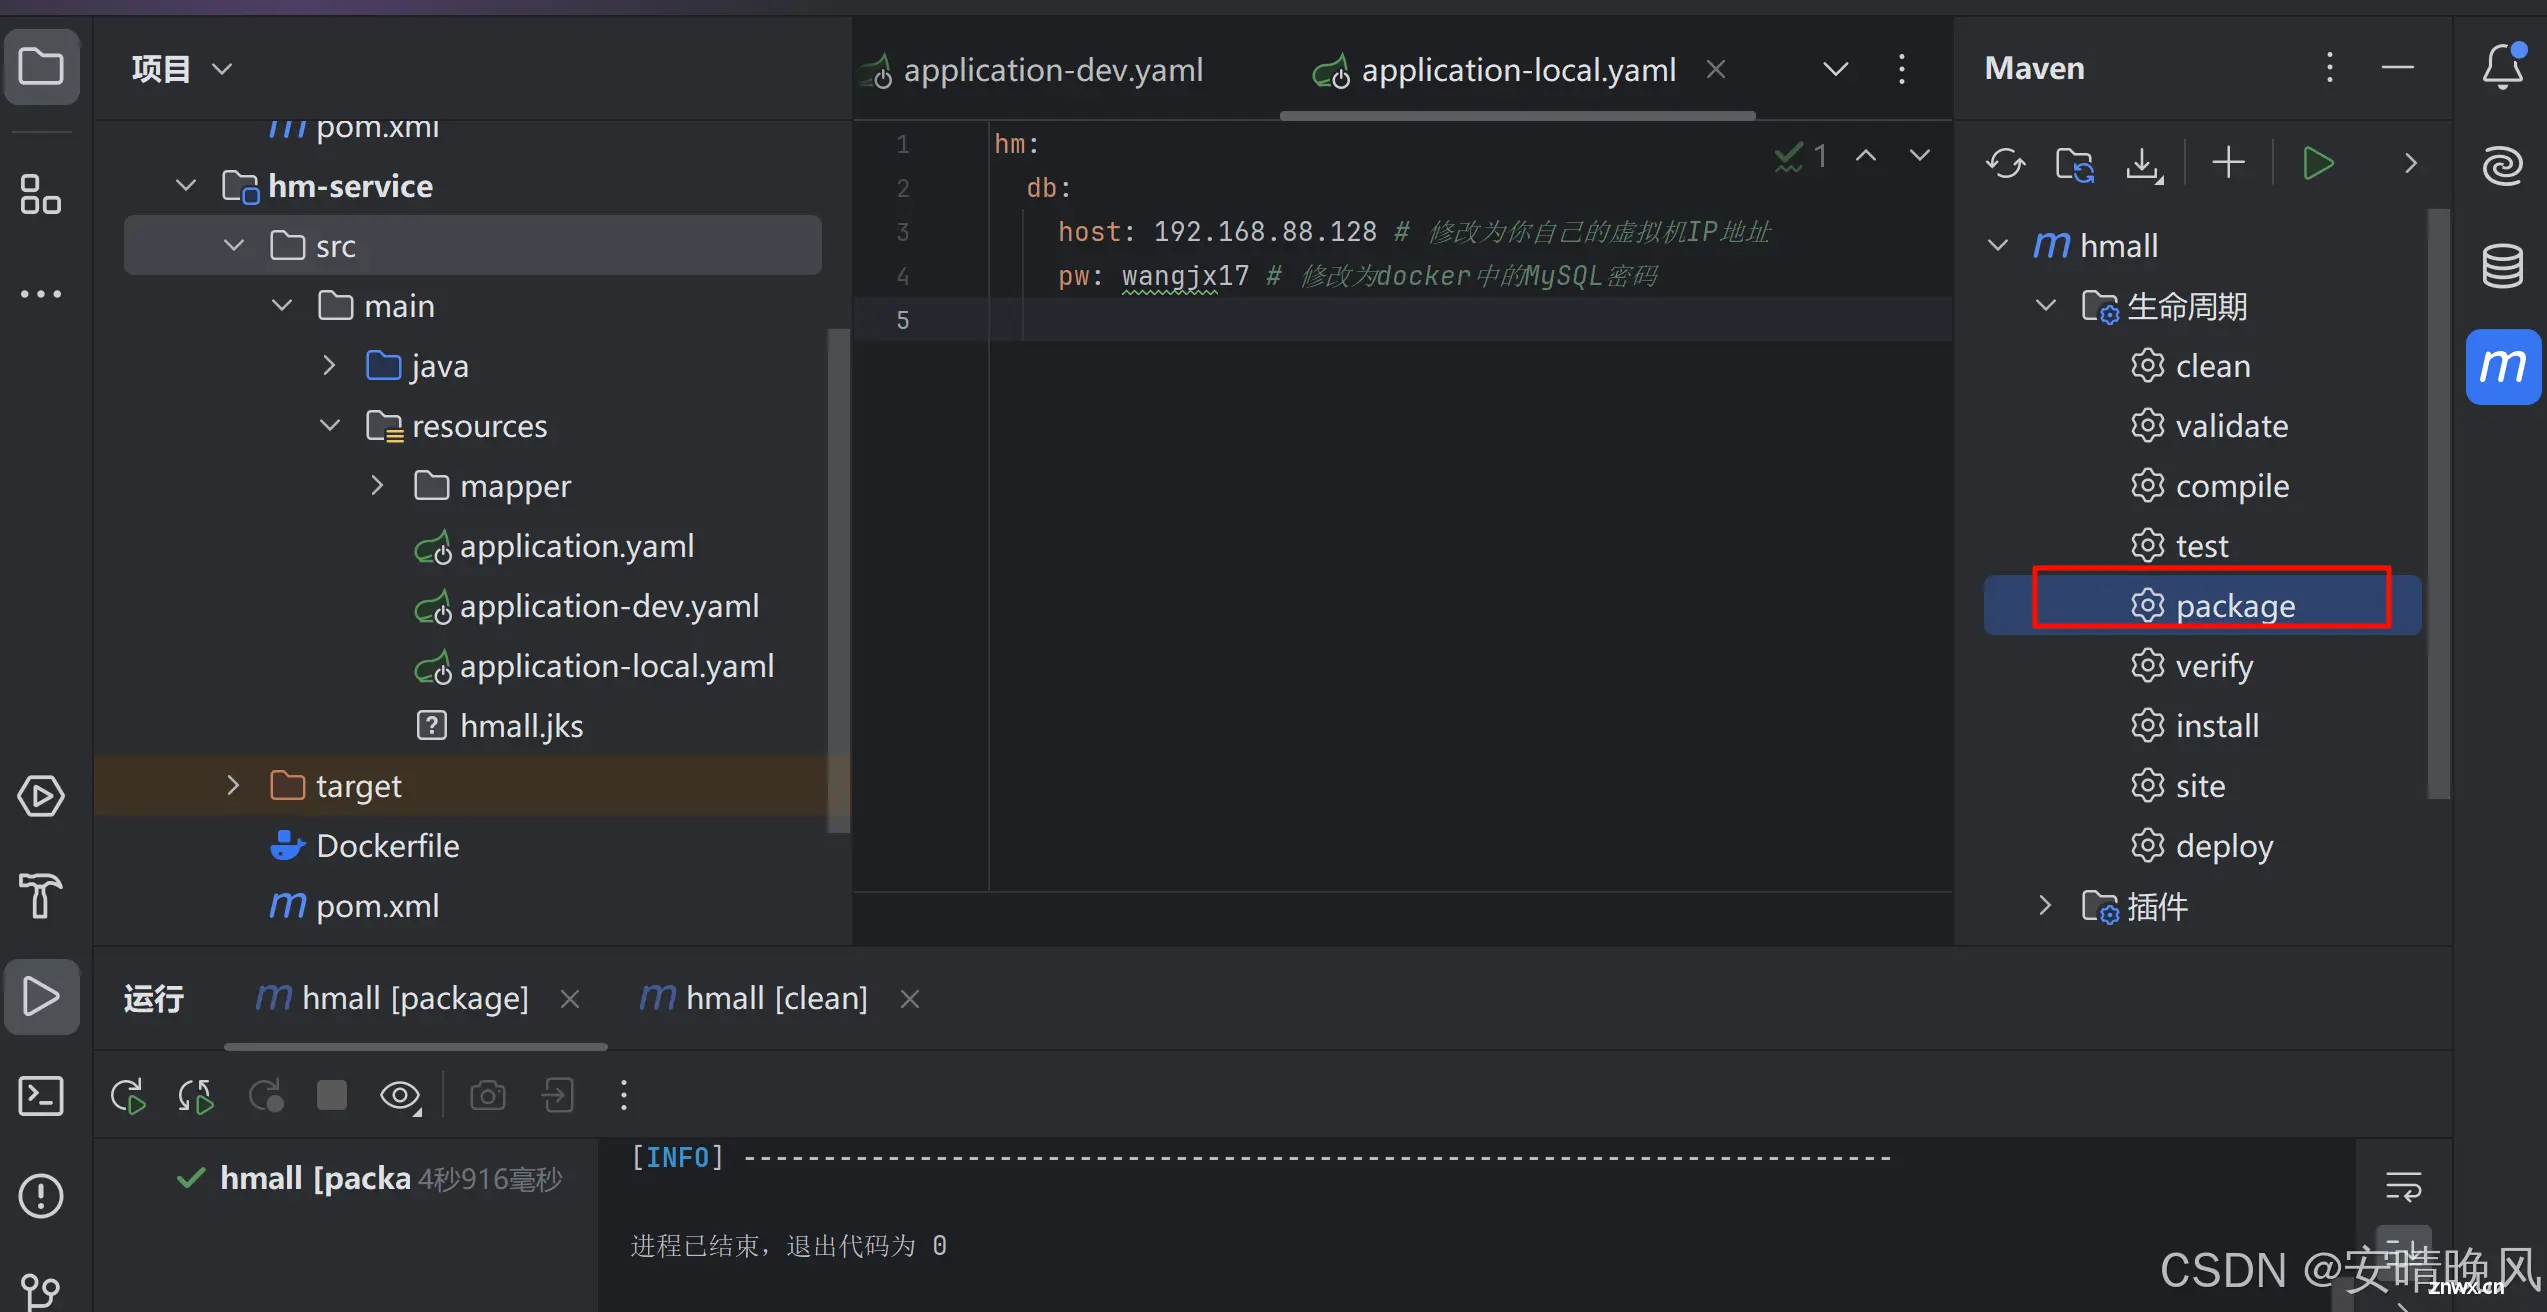This screenshot has height=1312, width=2547.
Task: Select the Dockerfile in project tree
Action: [364, 846]
